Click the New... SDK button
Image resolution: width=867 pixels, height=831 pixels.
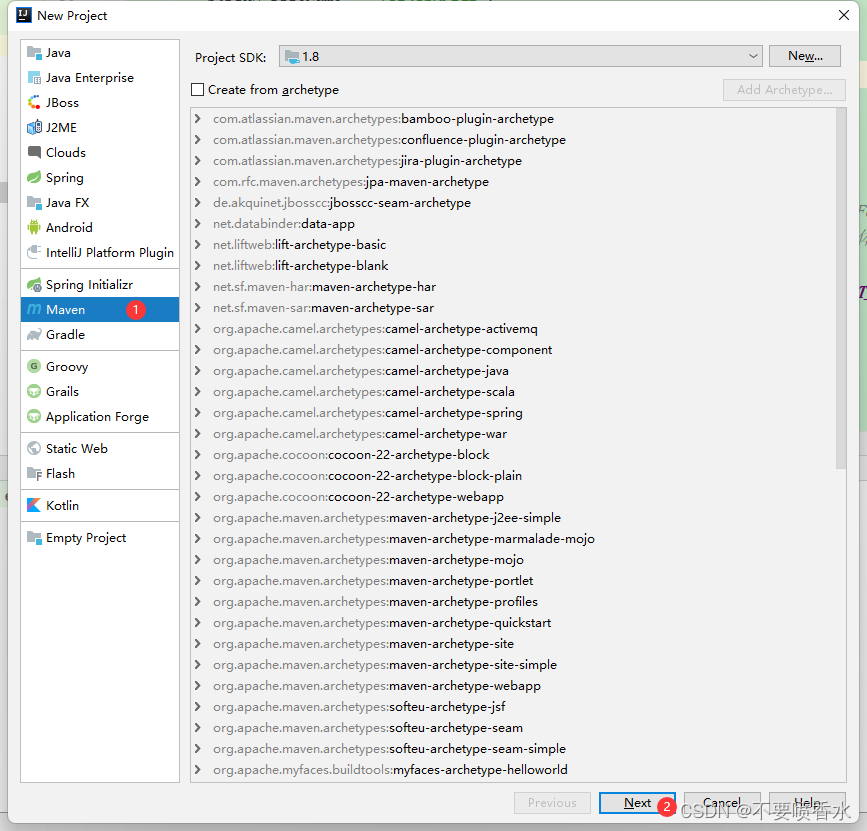pos(805,56)
